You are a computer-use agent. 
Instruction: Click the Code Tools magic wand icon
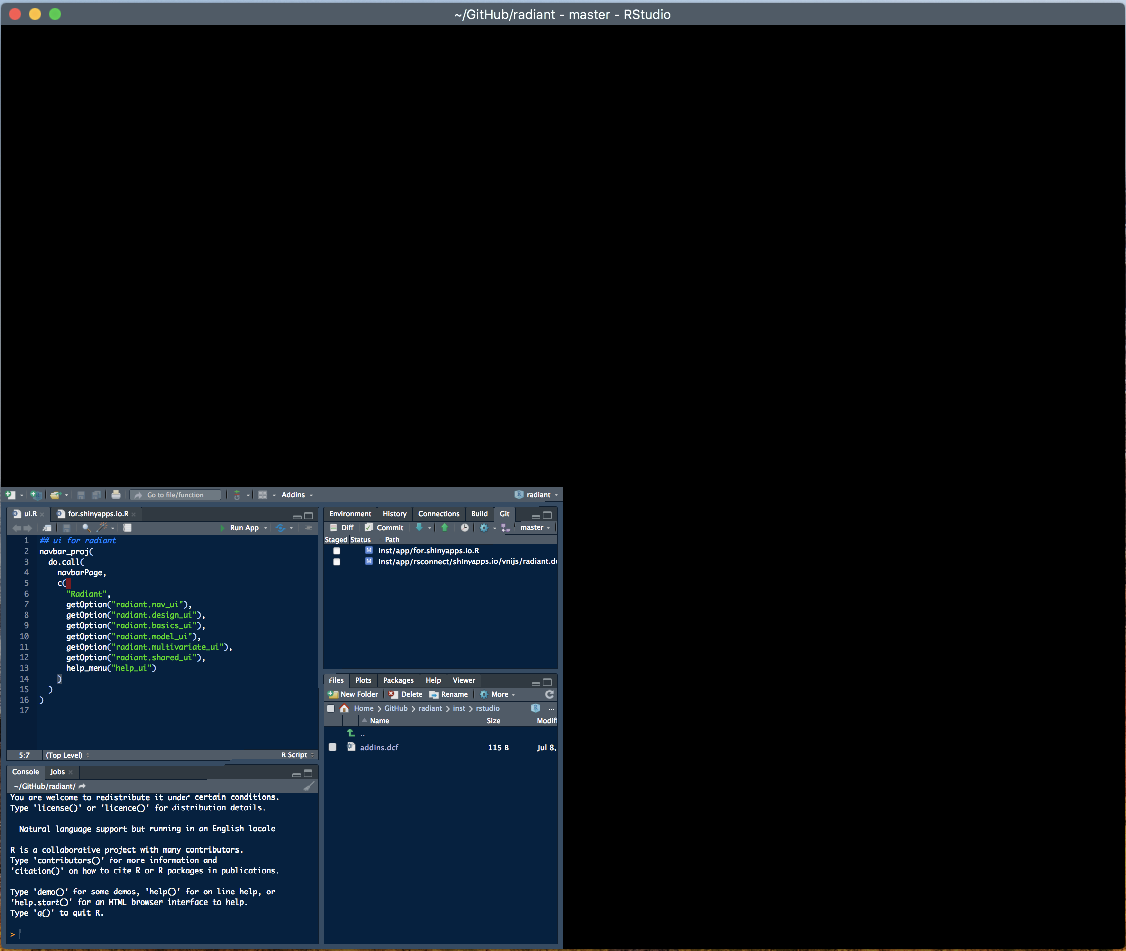coord(103,528)
